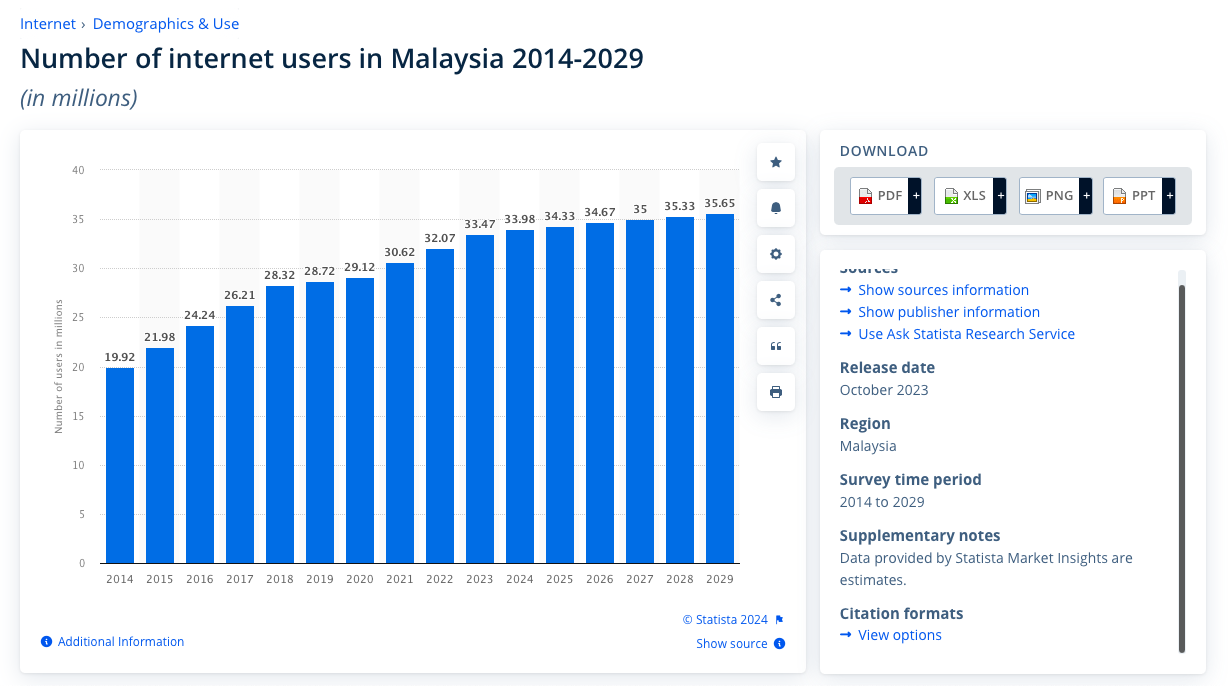View citation format options
This screenshot has height=686, width=1228.
pyautogui.click(x=899, y=634)
